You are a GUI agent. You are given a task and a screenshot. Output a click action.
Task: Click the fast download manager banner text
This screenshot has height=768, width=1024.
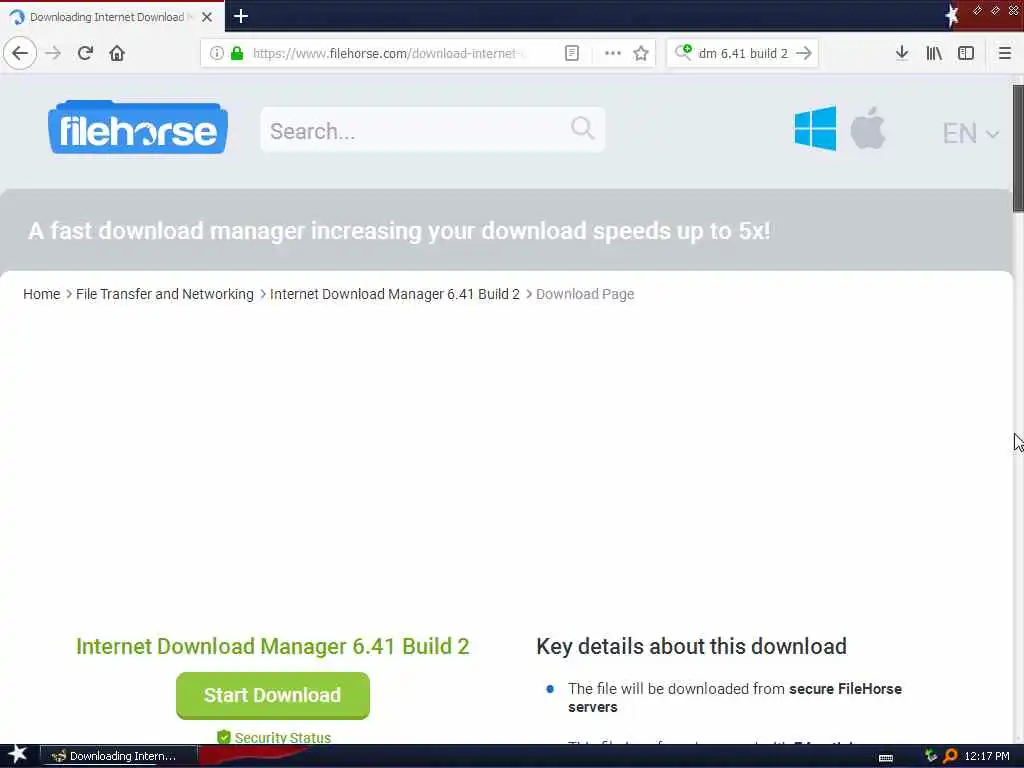[399, 231]
